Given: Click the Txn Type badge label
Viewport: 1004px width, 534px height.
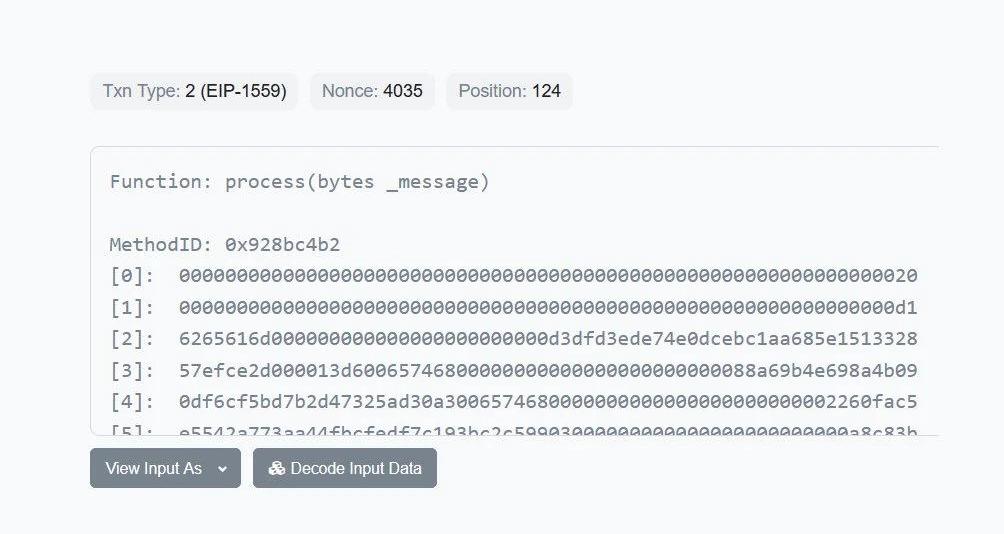Looking at the screenshot, I should 141,91.
